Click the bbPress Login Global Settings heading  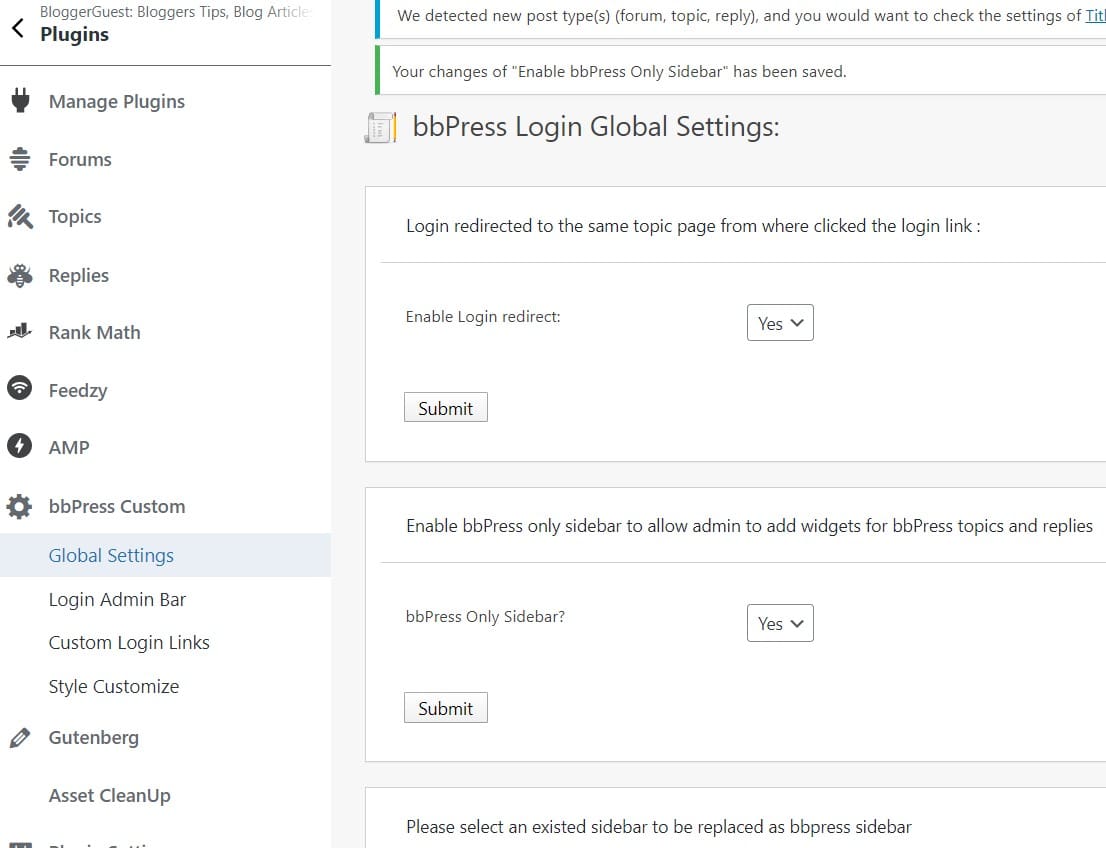(x=596, y=127)
